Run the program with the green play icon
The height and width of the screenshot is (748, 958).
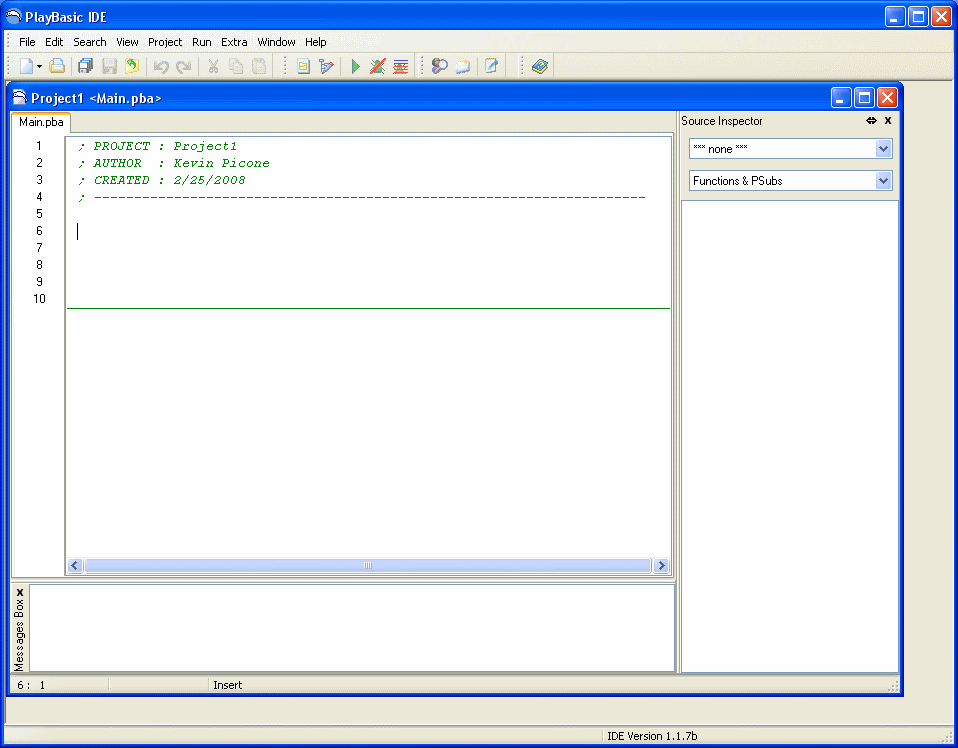pos(356,66)
